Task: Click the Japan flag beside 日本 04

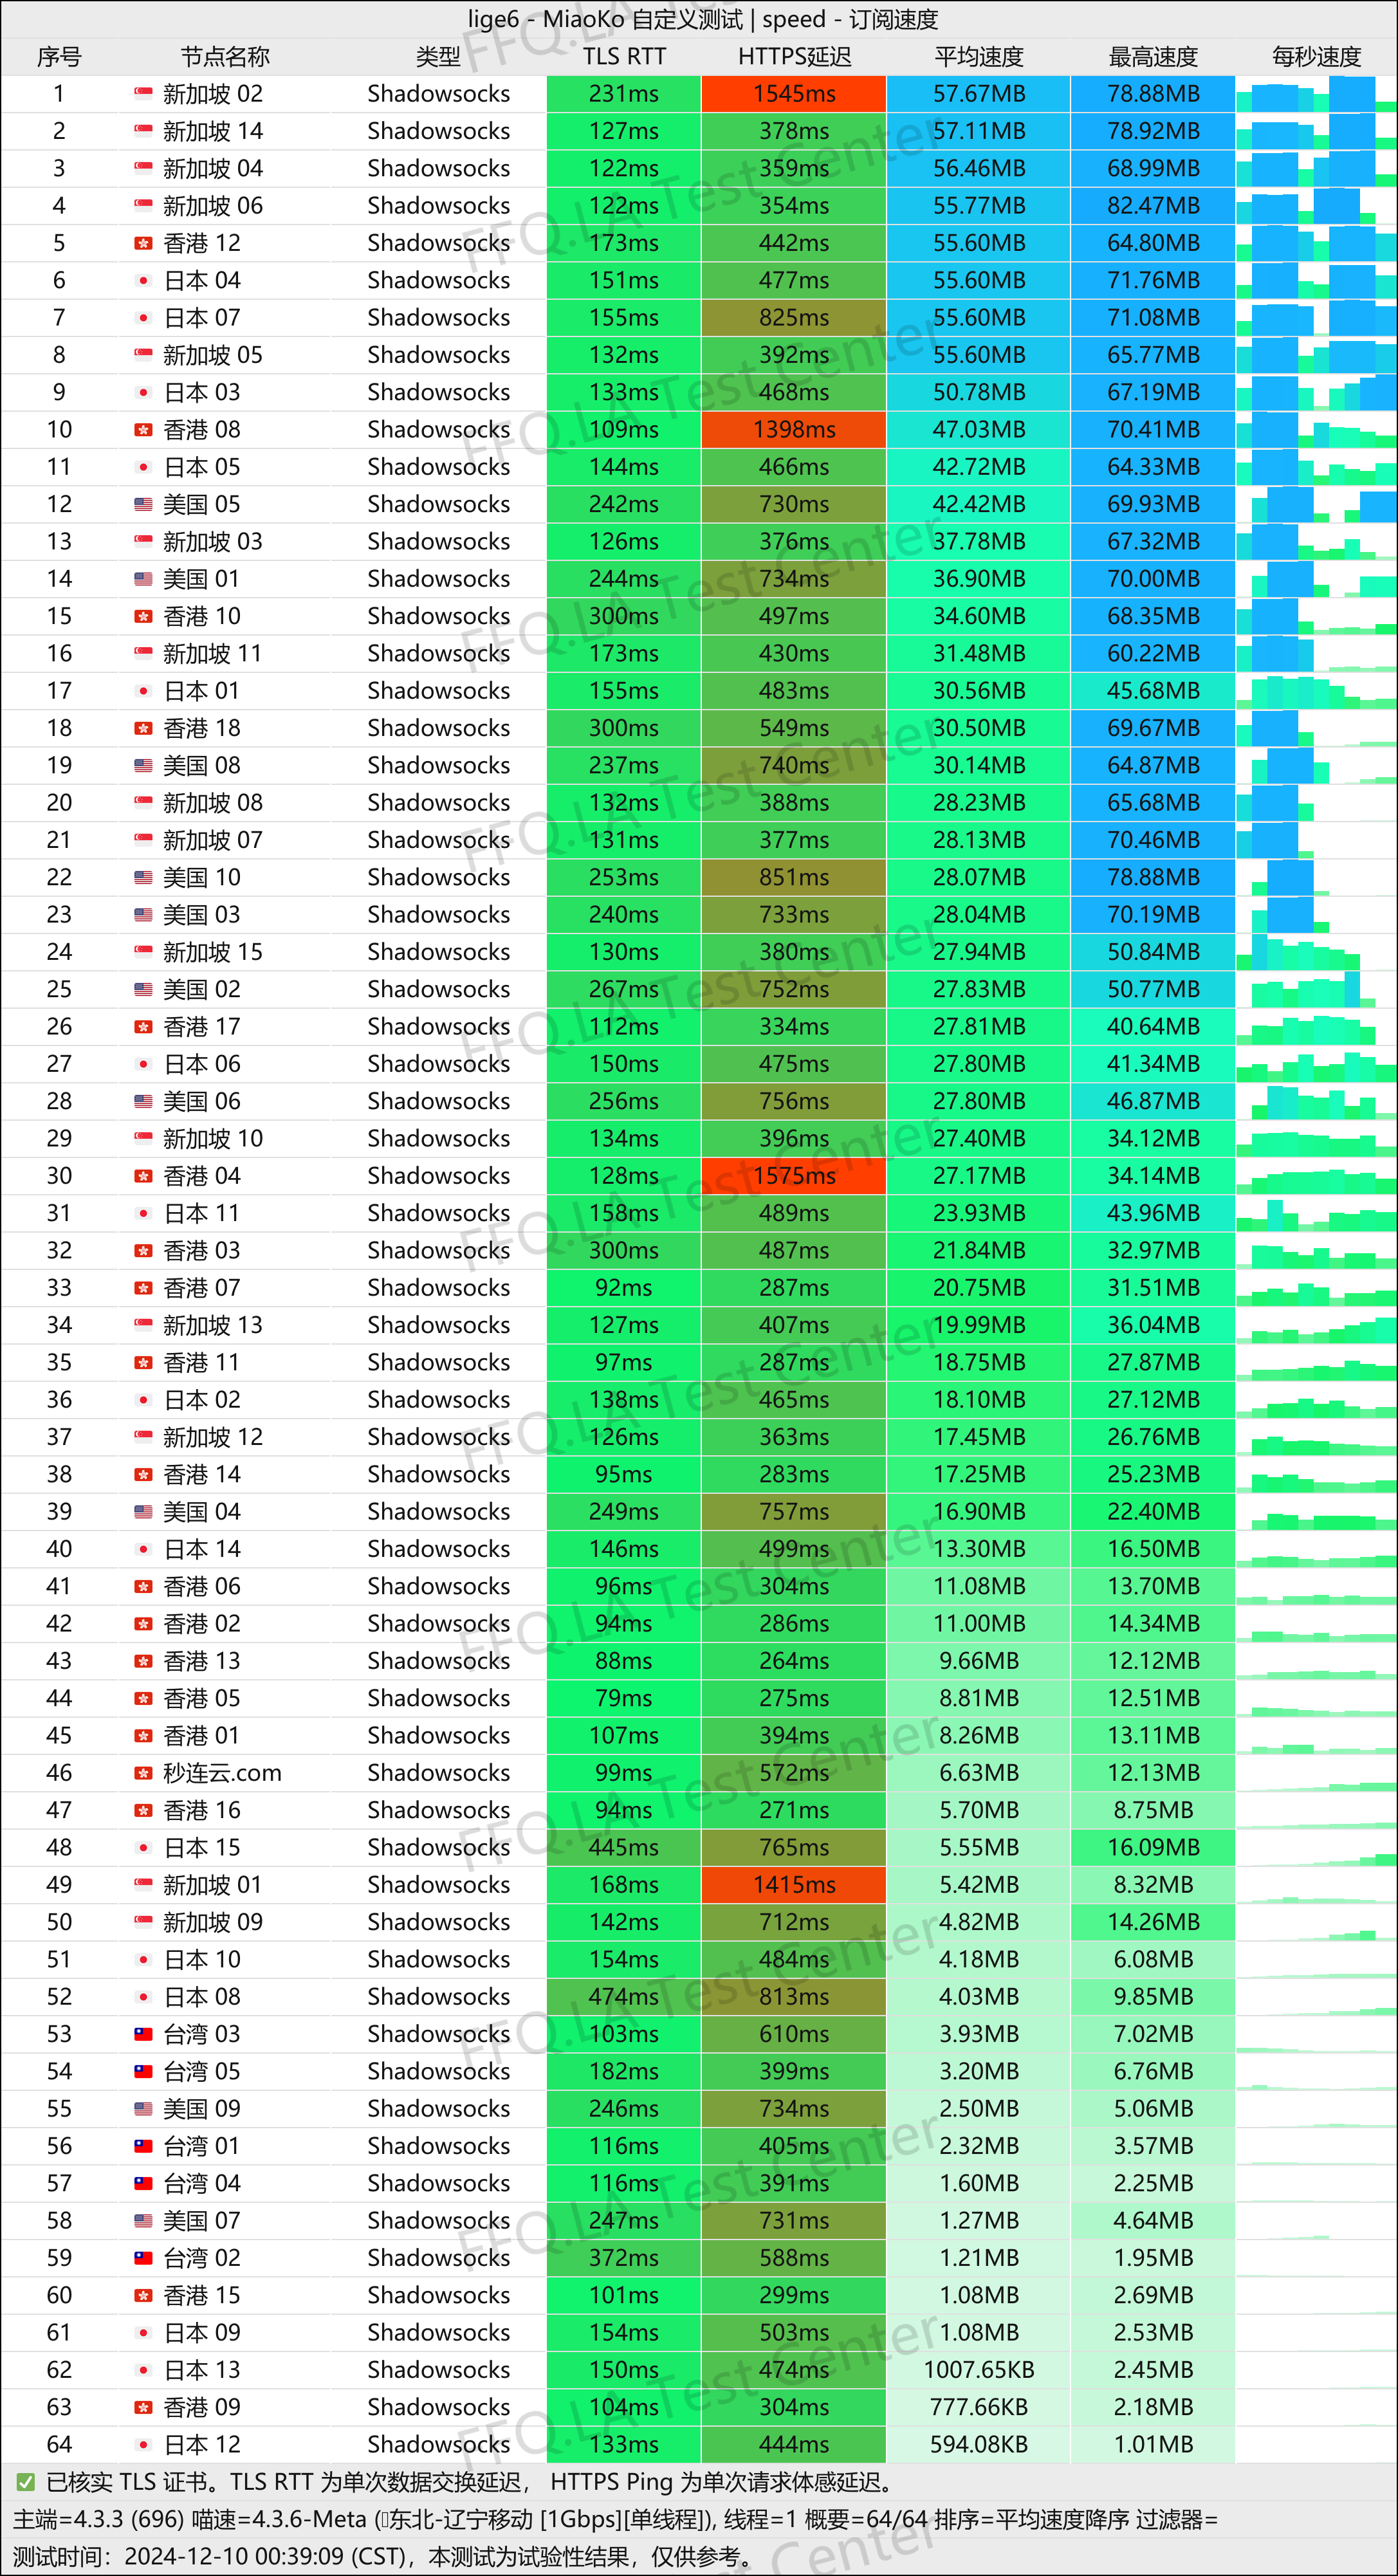Action: point(143,281)
